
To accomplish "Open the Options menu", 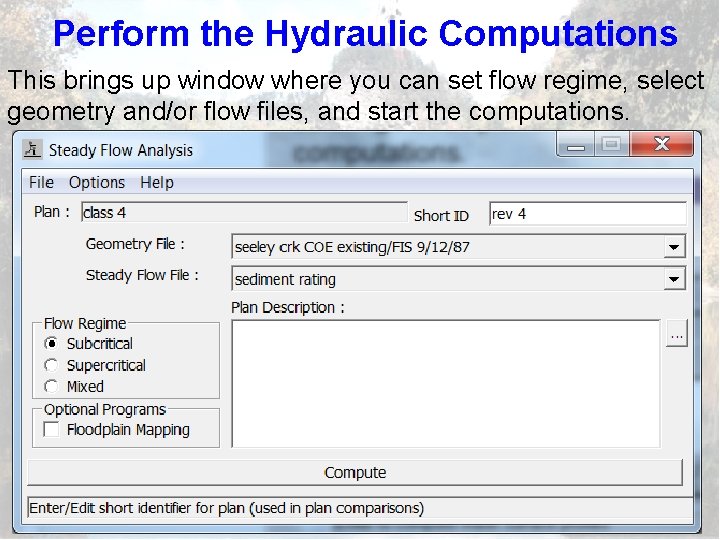I will coord(97,183).
